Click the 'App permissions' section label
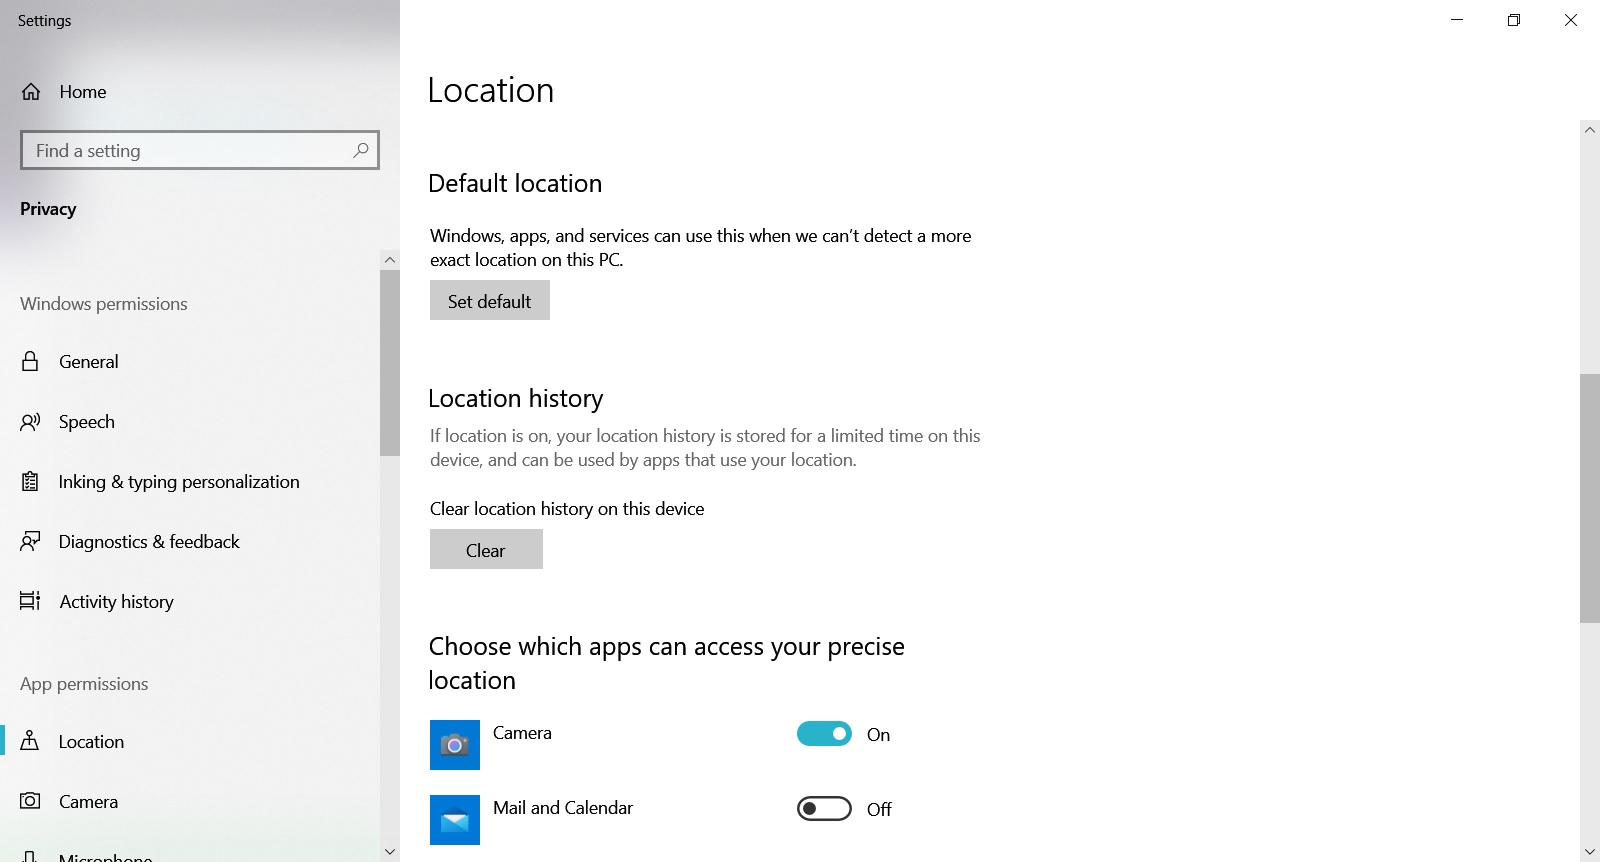This screenshot has width=1600, height=862. click(x=84, y=684)
